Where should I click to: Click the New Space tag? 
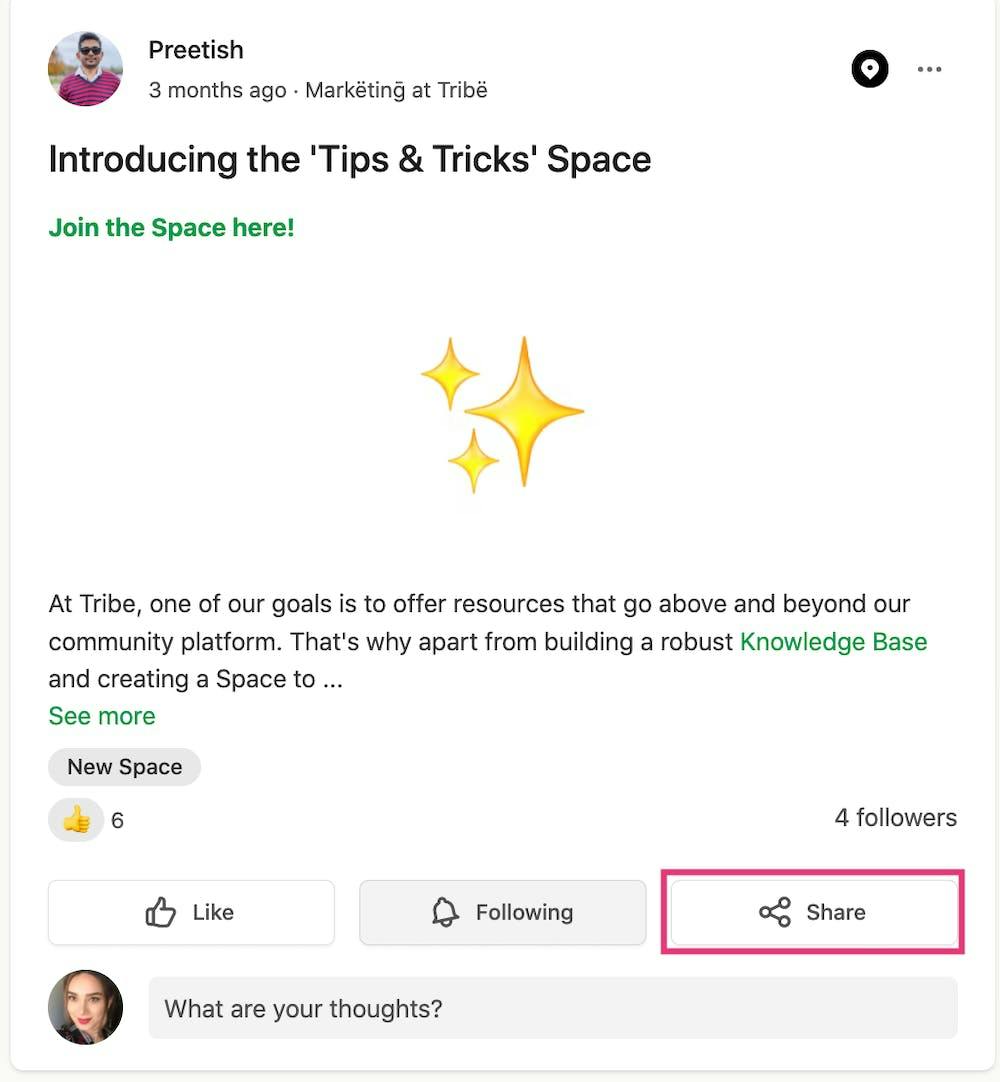tap(124, 766)
